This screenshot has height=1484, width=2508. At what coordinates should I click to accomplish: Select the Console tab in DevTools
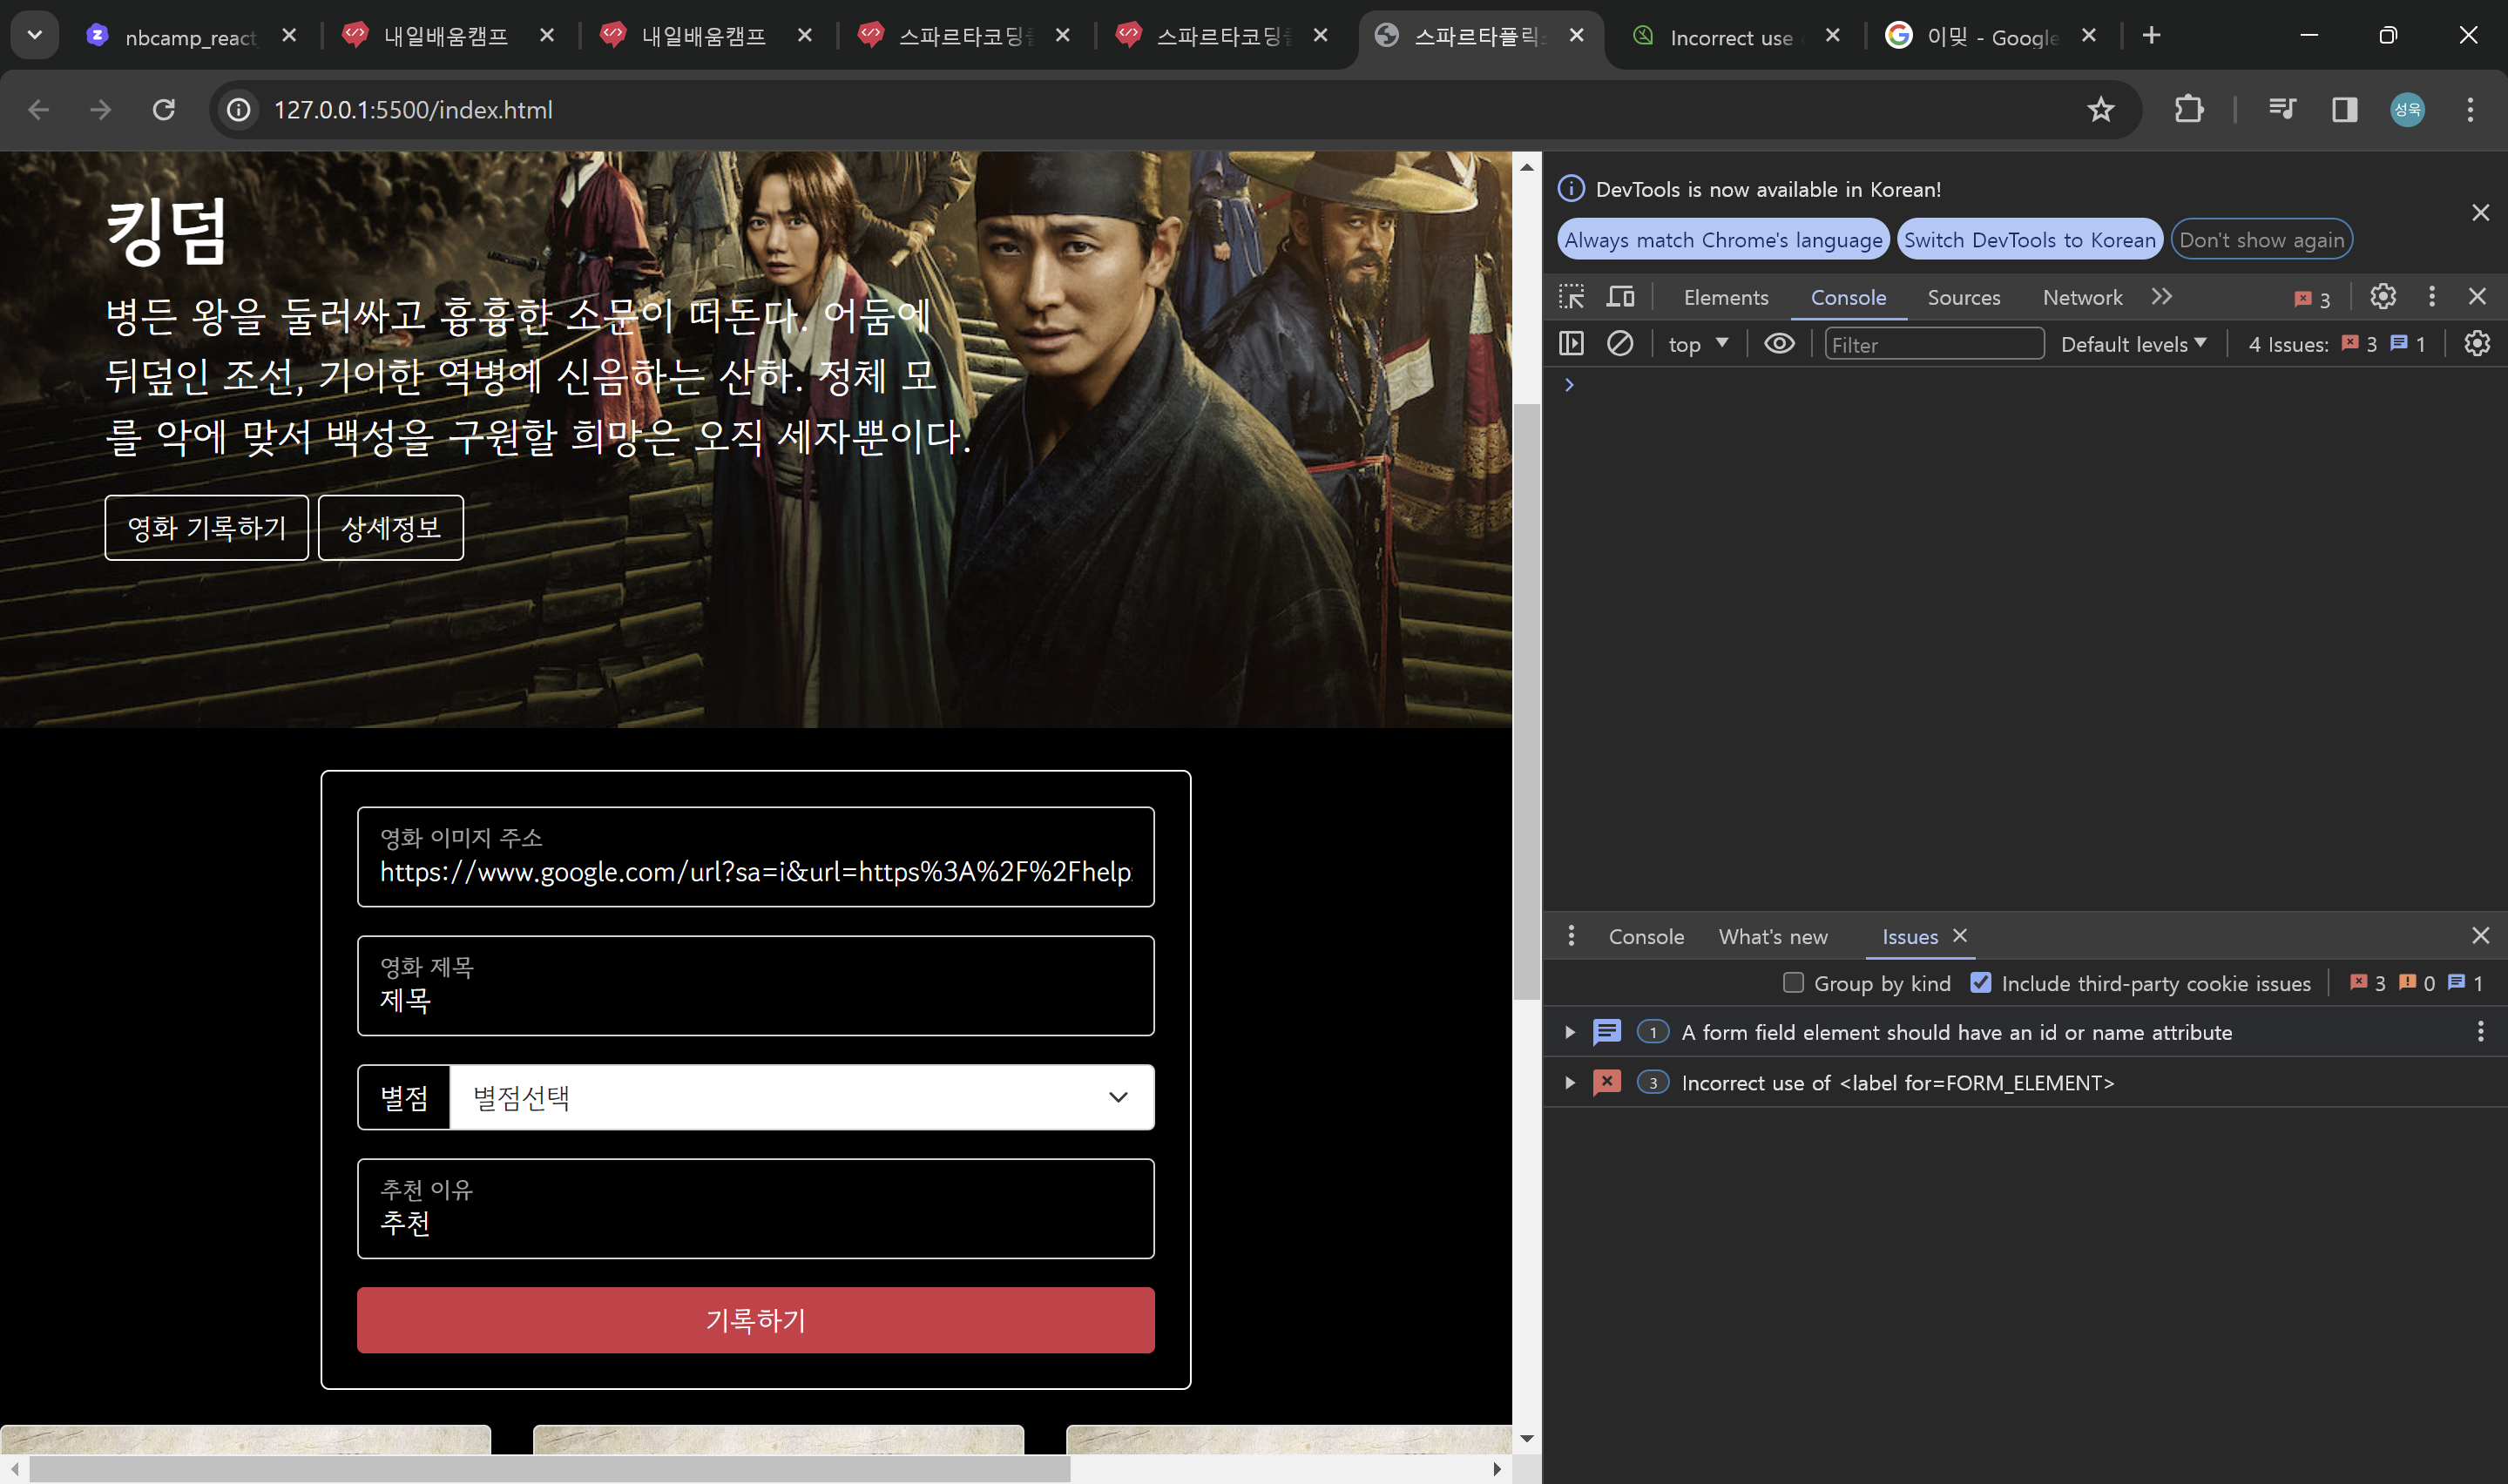(x=1848, y=298)
